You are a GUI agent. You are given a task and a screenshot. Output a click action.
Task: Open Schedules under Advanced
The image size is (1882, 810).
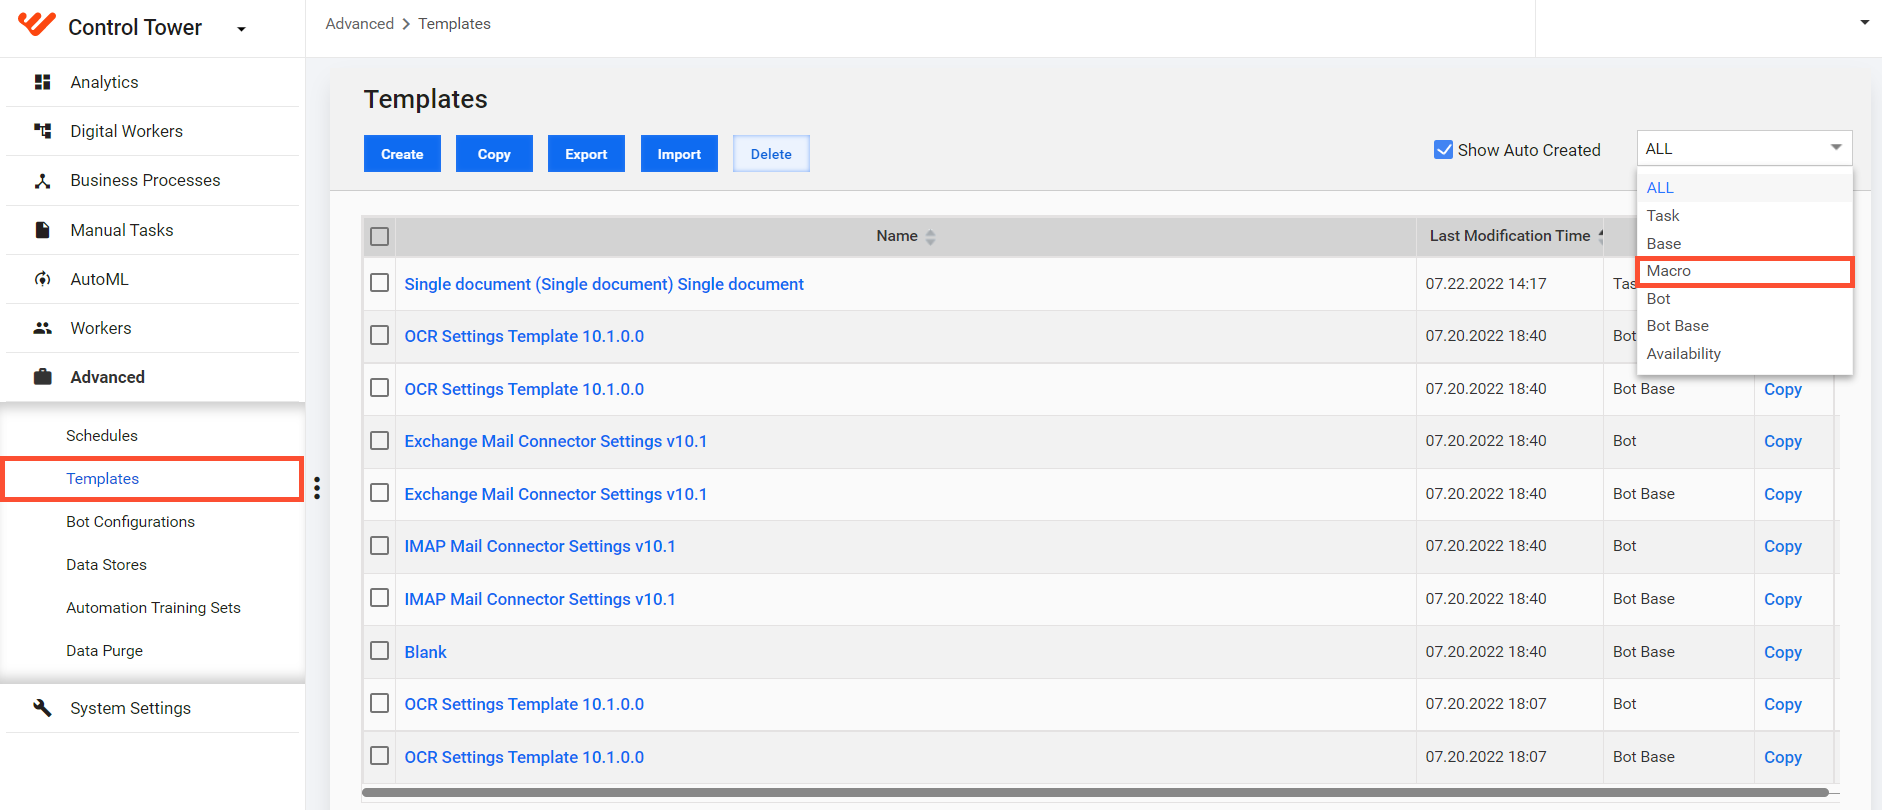[x=102, y=436]
